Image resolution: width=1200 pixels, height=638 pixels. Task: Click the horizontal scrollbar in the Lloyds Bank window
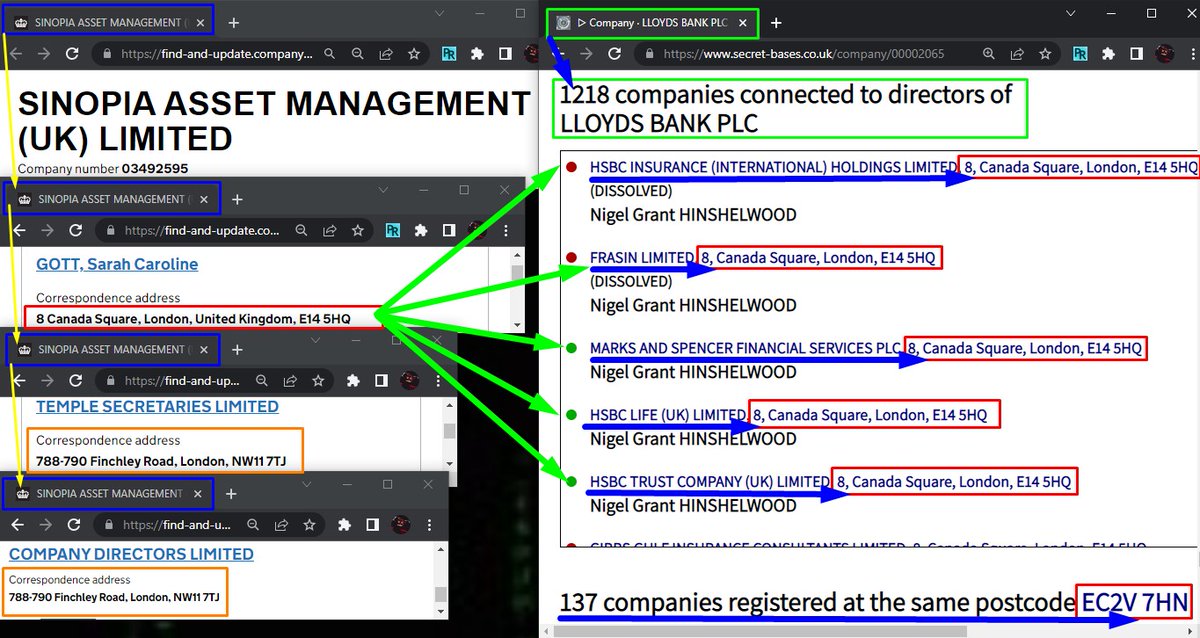click(x=760, y=631)
